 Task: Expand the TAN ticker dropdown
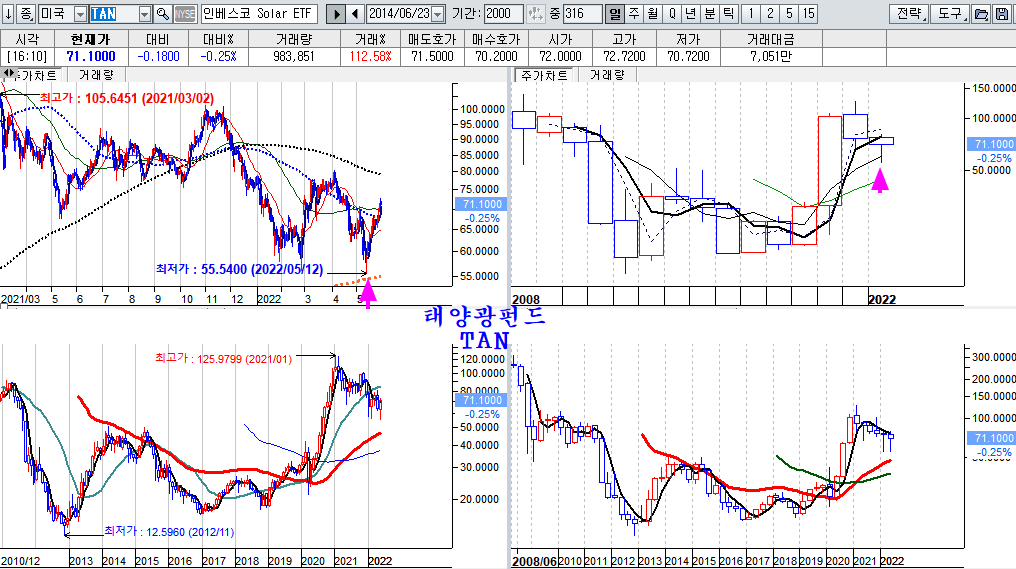[145, 14]
